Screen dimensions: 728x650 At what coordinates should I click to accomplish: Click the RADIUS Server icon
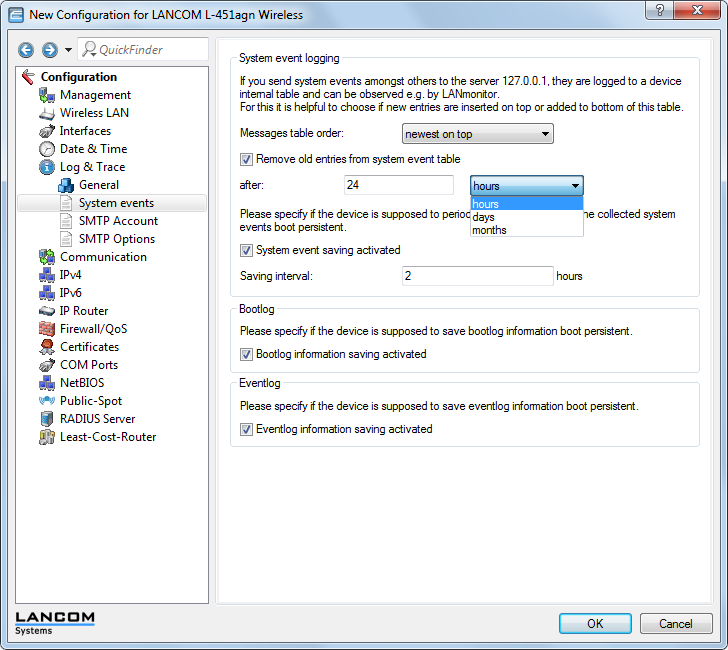[47, 419]
